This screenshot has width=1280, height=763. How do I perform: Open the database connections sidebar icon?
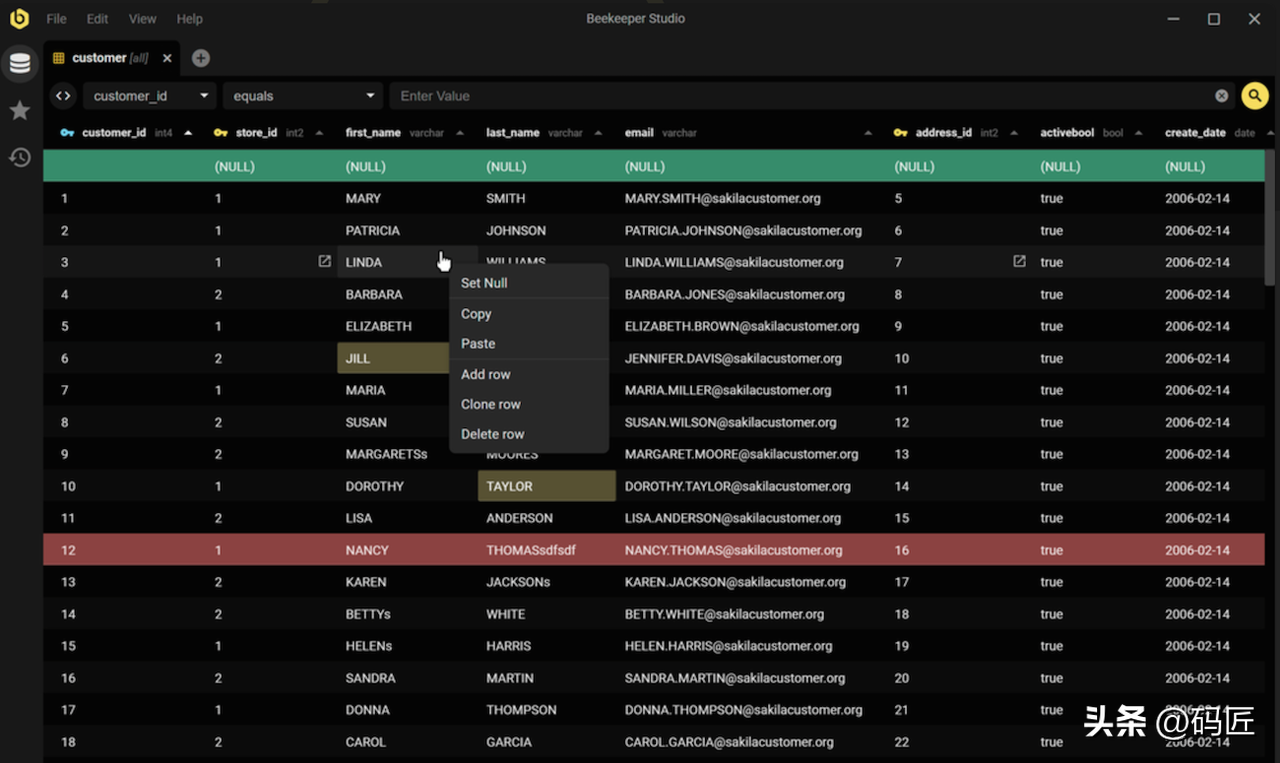(x=20, y=64)
